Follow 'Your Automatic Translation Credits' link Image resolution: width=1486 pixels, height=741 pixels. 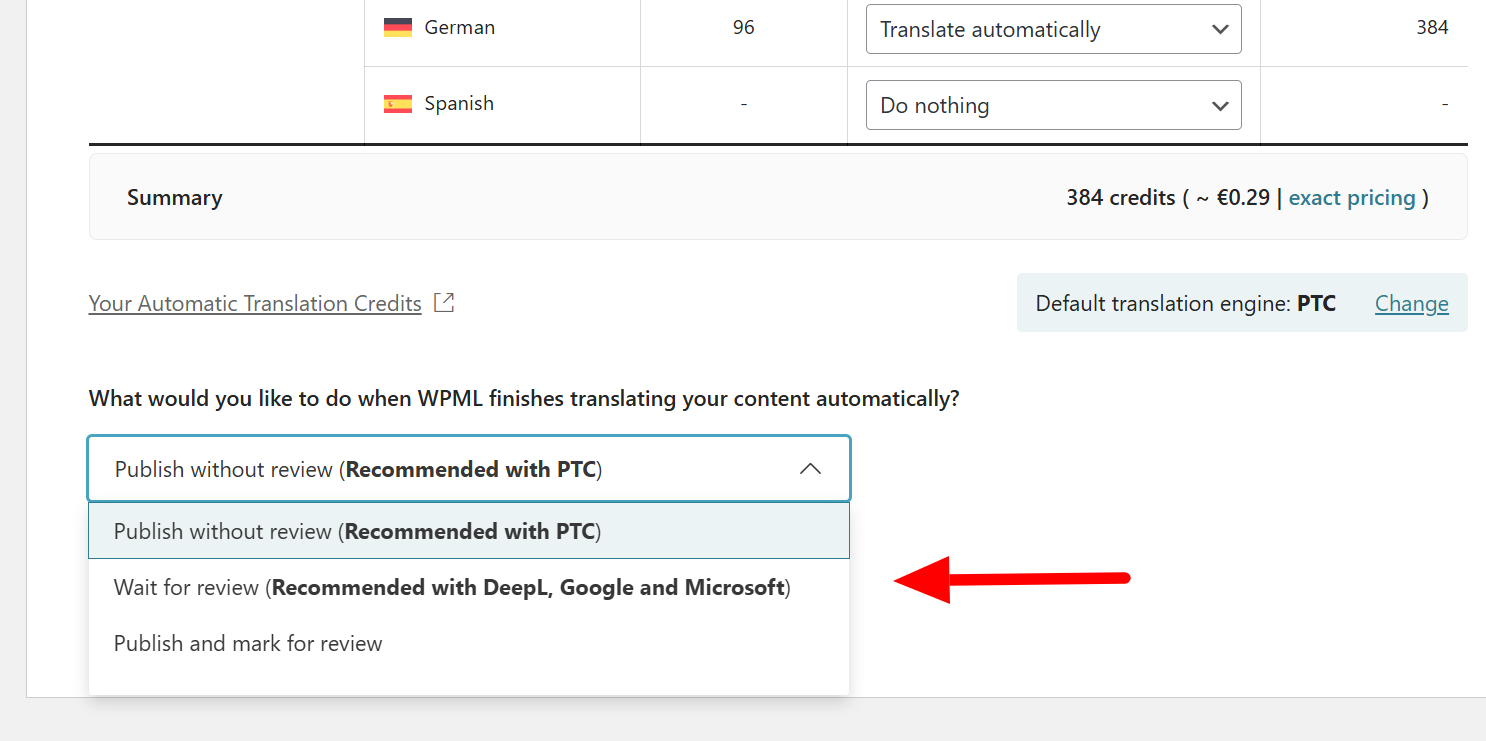(x=255, y=304)
